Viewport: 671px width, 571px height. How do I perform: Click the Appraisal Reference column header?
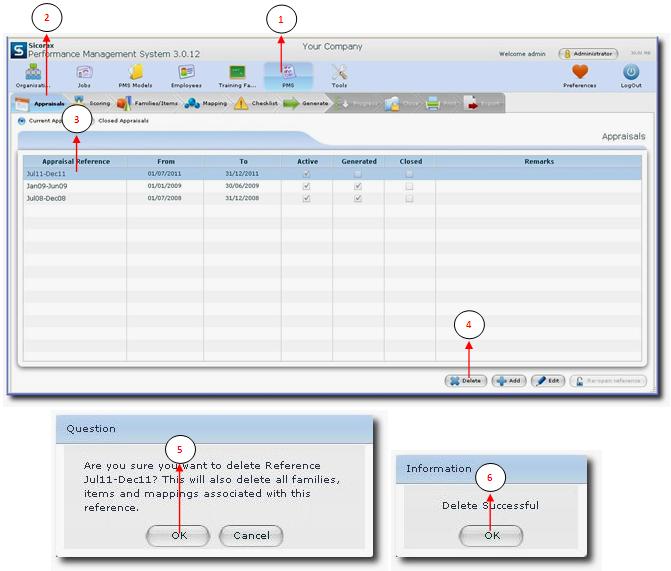75,161
